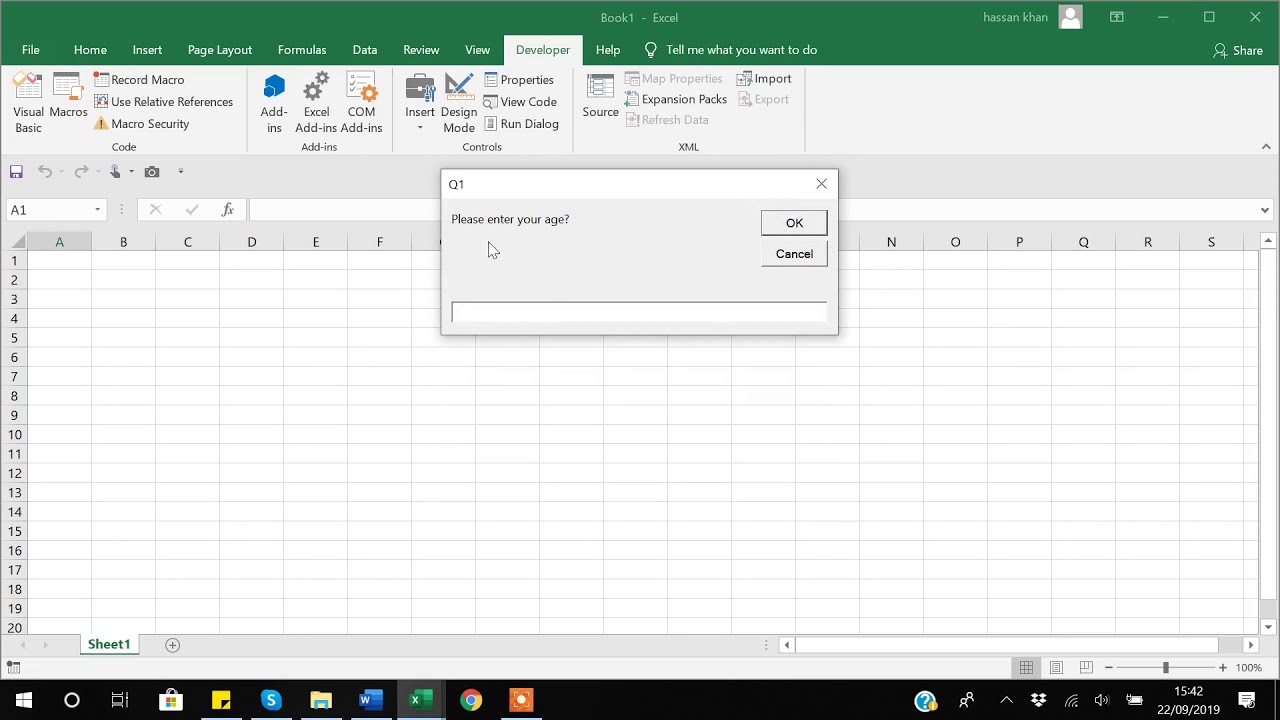Open the Help tab
Image resolution: width=1280 pixels, height=720 pixels.
click(x=608, y=49)
